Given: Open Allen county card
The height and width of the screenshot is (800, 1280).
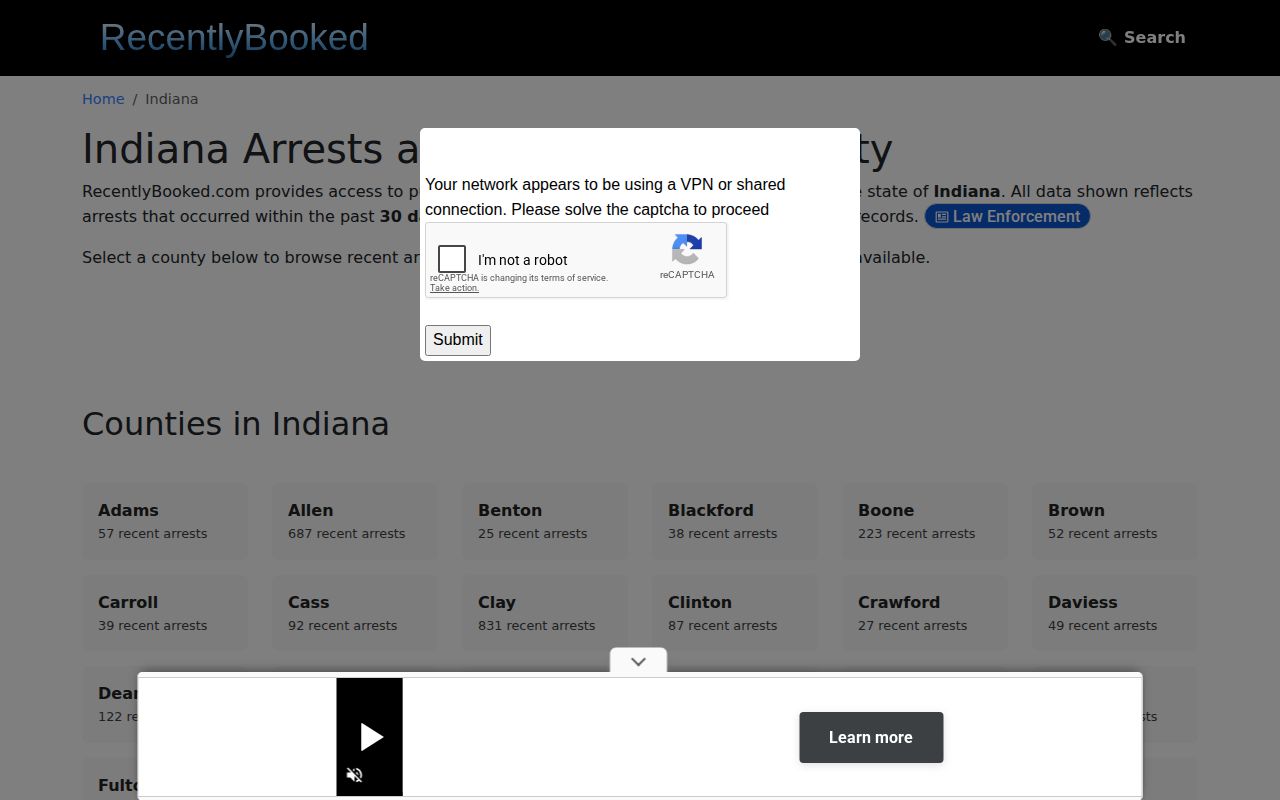Looking at the screenshot, I should (355, 521).
